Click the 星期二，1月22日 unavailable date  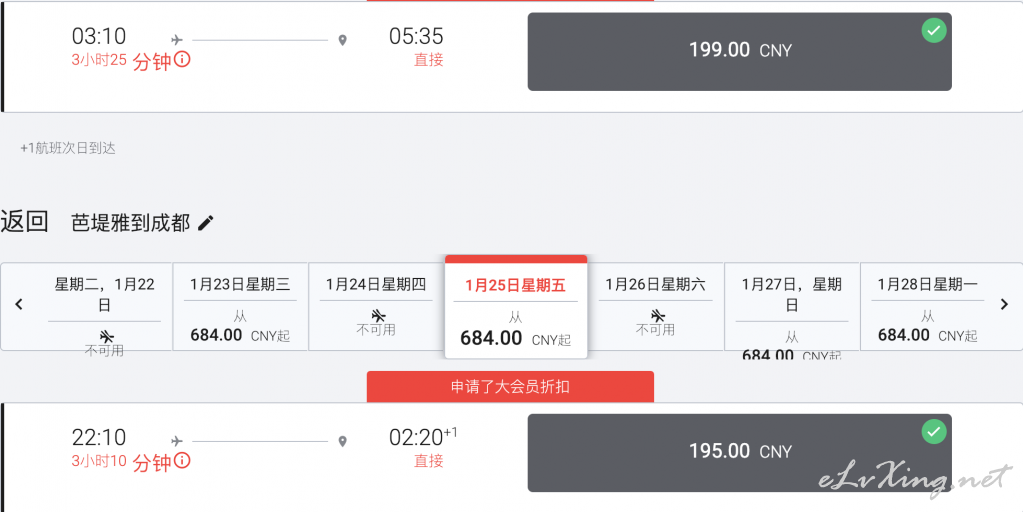[x=104, y=307]
